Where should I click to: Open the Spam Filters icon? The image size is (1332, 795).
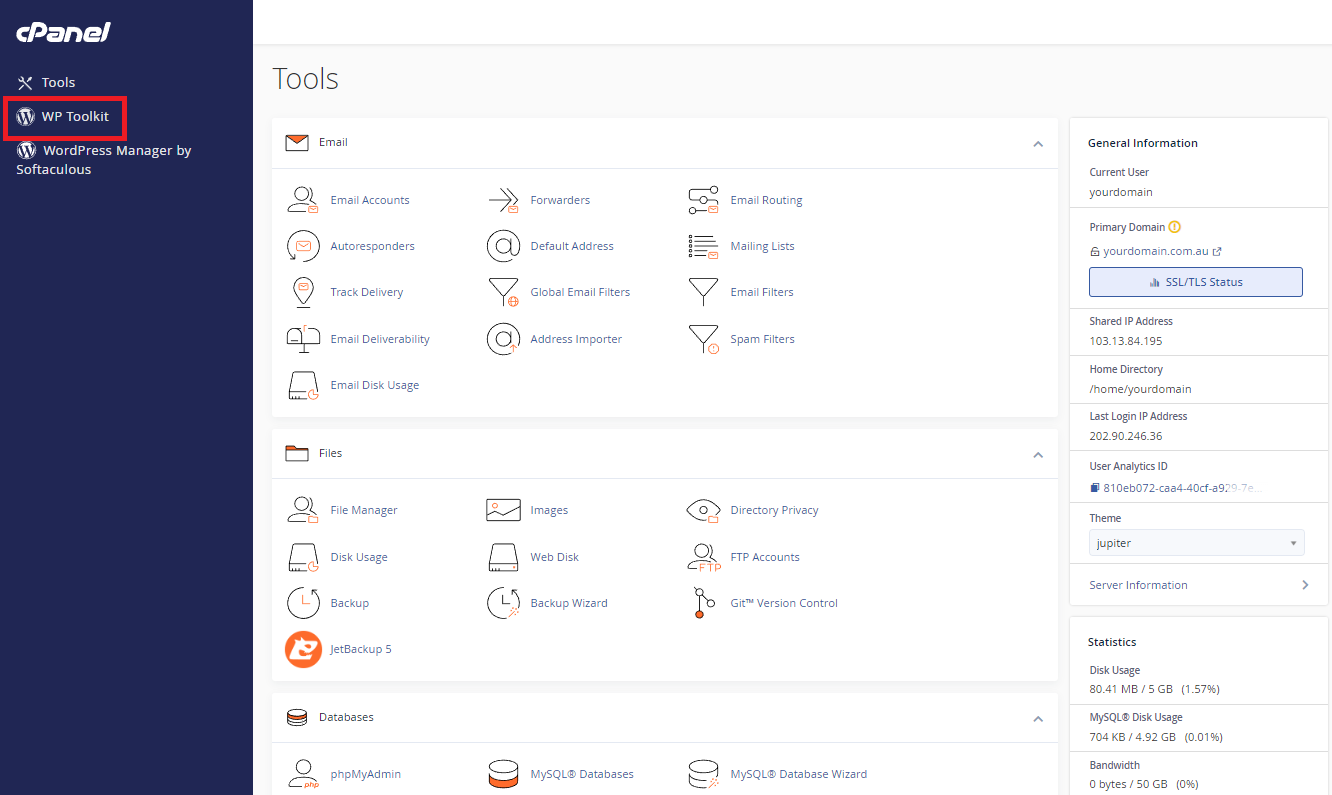[703, 339]
